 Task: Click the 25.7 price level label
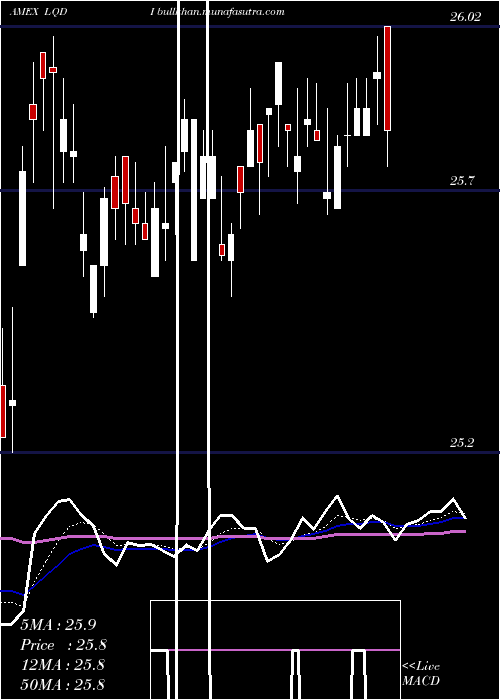tap(462, 181)
